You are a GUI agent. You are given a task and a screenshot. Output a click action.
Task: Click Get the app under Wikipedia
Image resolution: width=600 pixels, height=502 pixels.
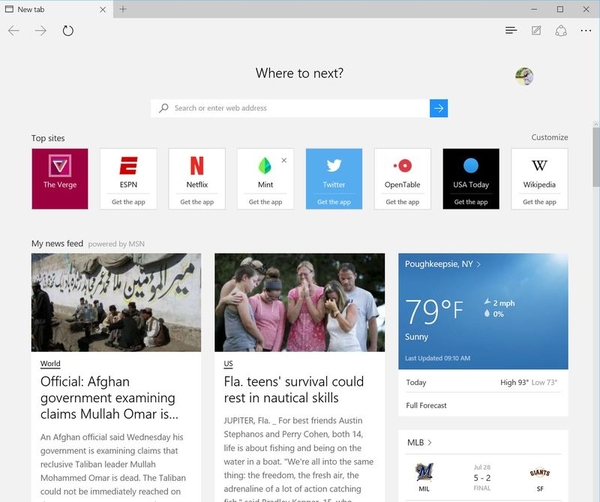[539, 202]
